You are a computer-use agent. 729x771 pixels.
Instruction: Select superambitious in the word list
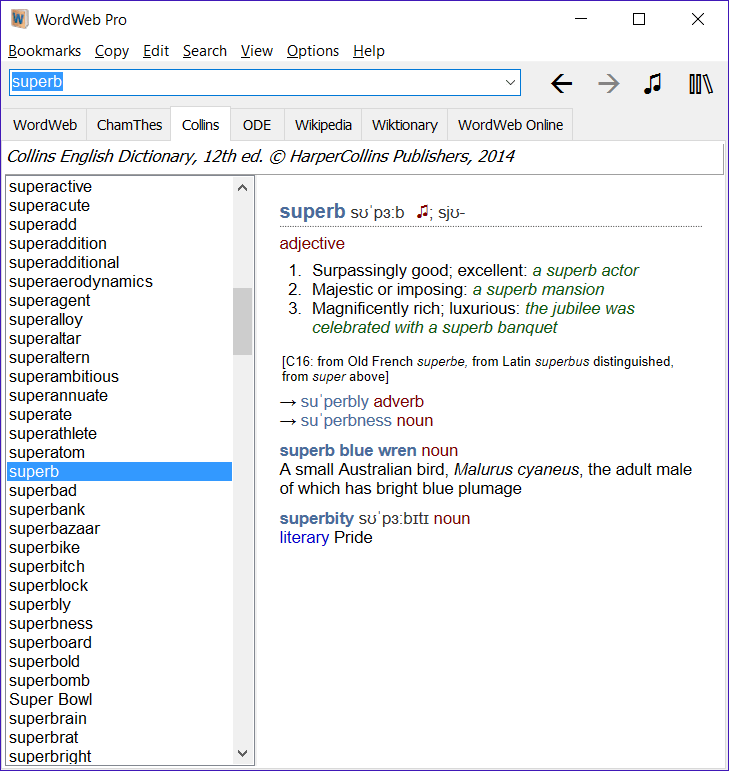(119, 377)
